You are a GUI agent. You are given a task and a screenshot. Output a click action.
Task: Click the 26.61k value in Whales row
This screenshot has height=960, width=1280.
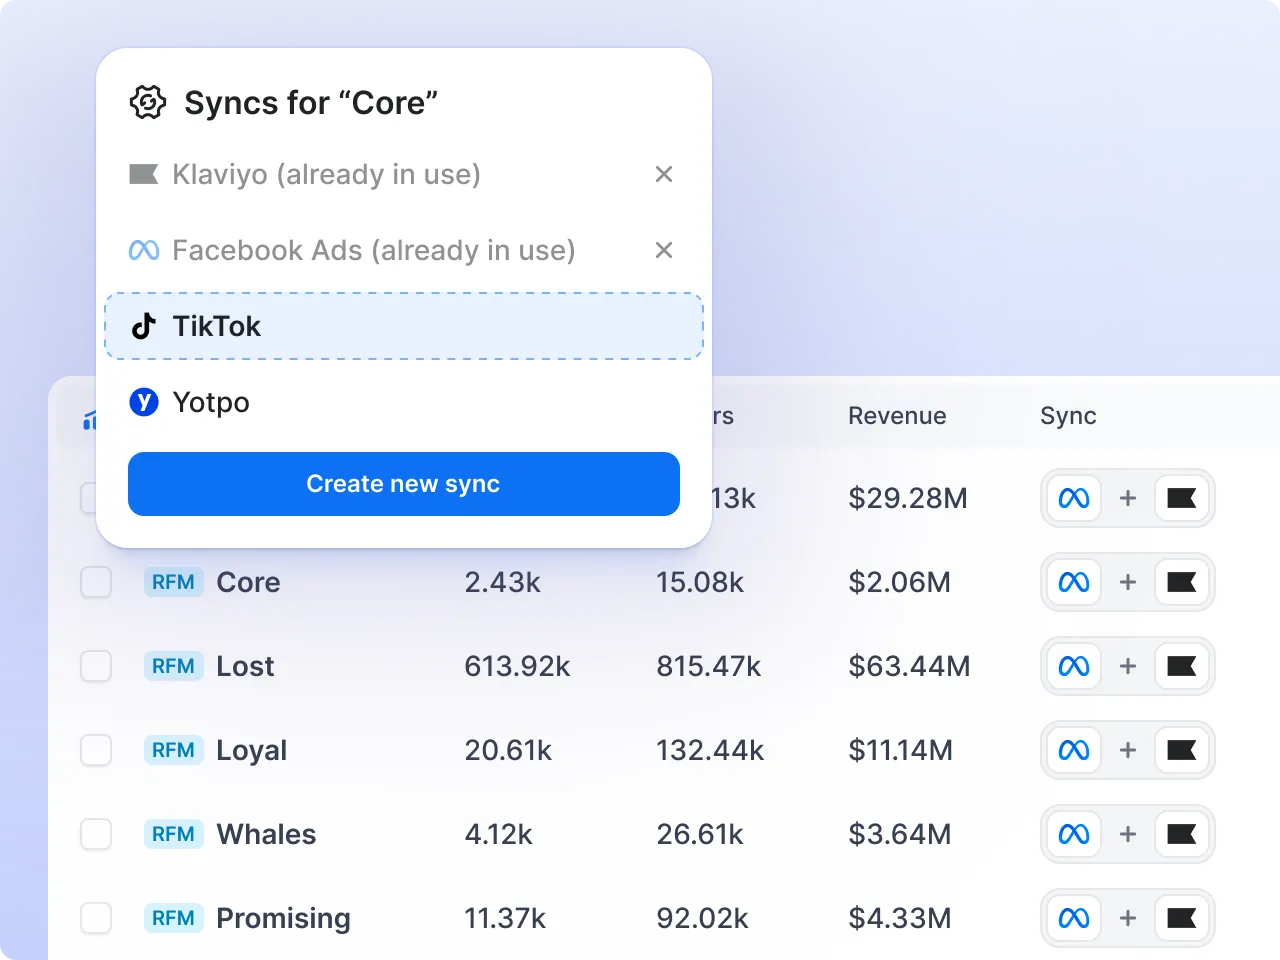[700, 834]
